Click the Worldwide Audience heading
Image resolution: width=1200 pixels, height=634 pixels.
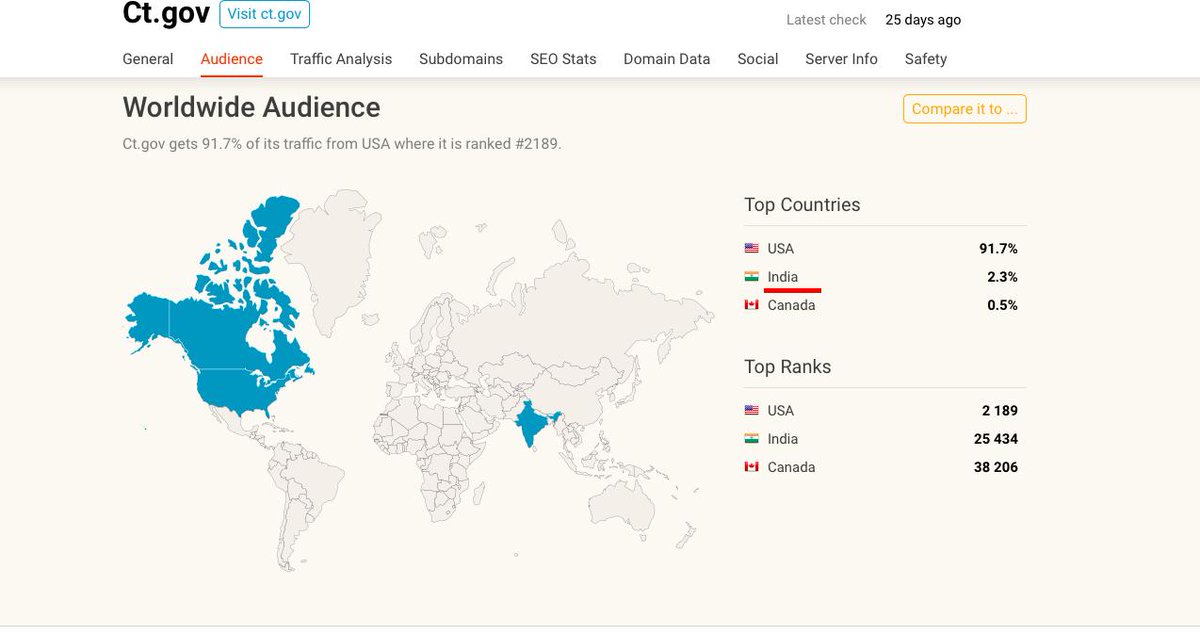coord(251,107)
